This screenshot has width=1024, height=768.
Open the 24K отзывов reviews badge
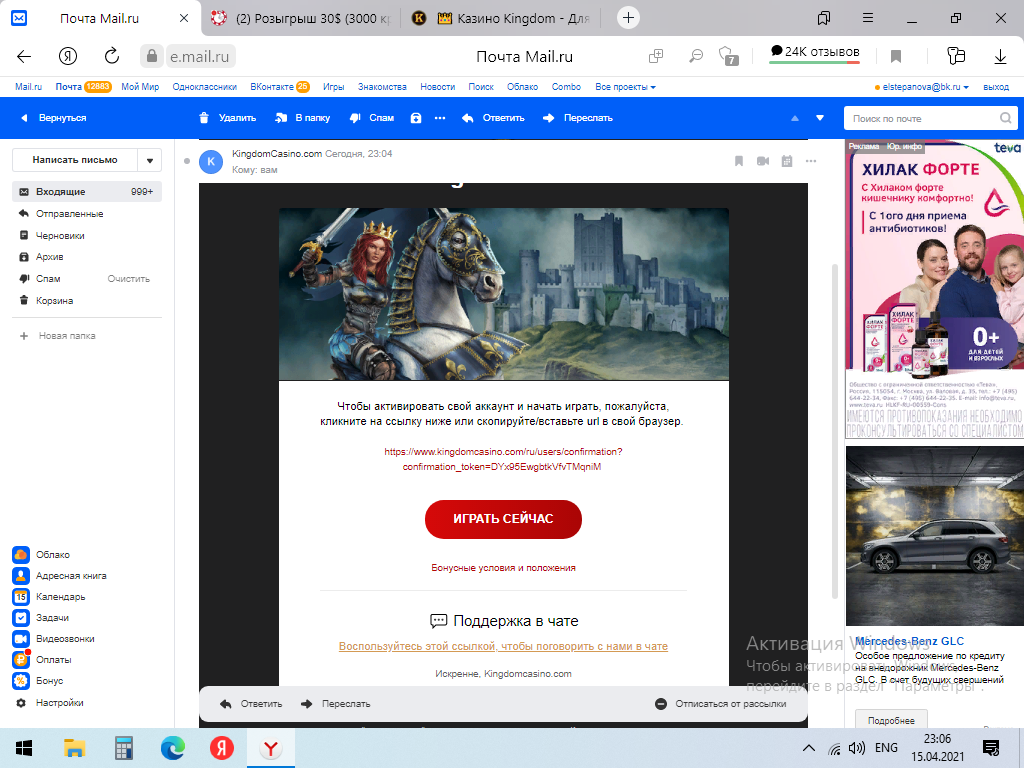[814, 52]
